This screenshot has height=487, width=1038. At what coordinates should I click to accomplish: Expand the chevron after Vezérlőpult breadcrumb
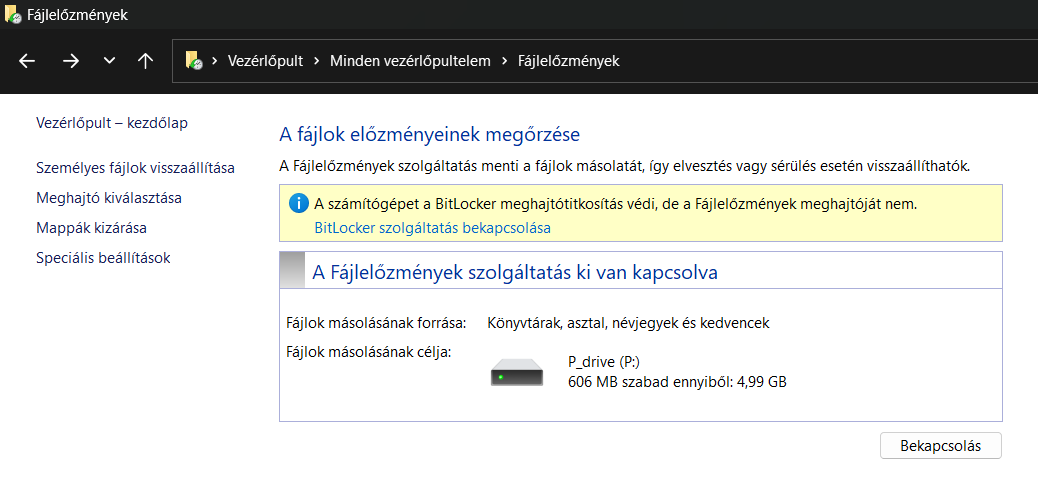[316, 62]
